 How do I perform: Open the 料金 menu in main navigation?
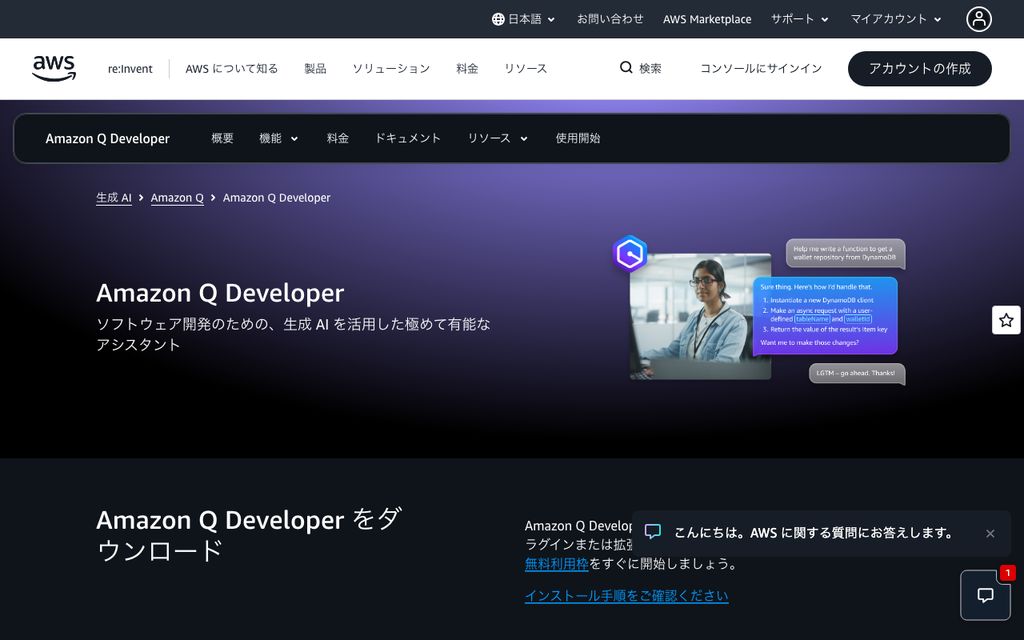[x=467, y=69]
